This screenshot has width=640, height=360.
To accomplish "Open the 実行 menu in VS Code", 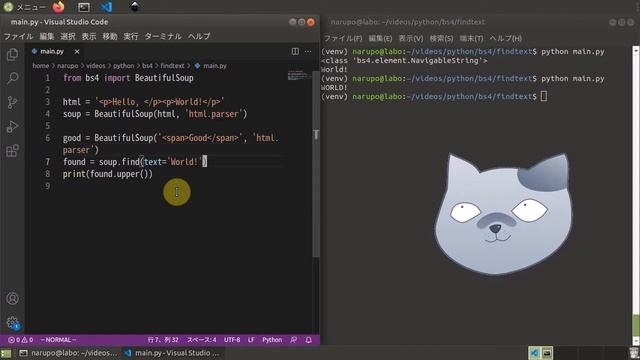I will click(x=131, y=36).
